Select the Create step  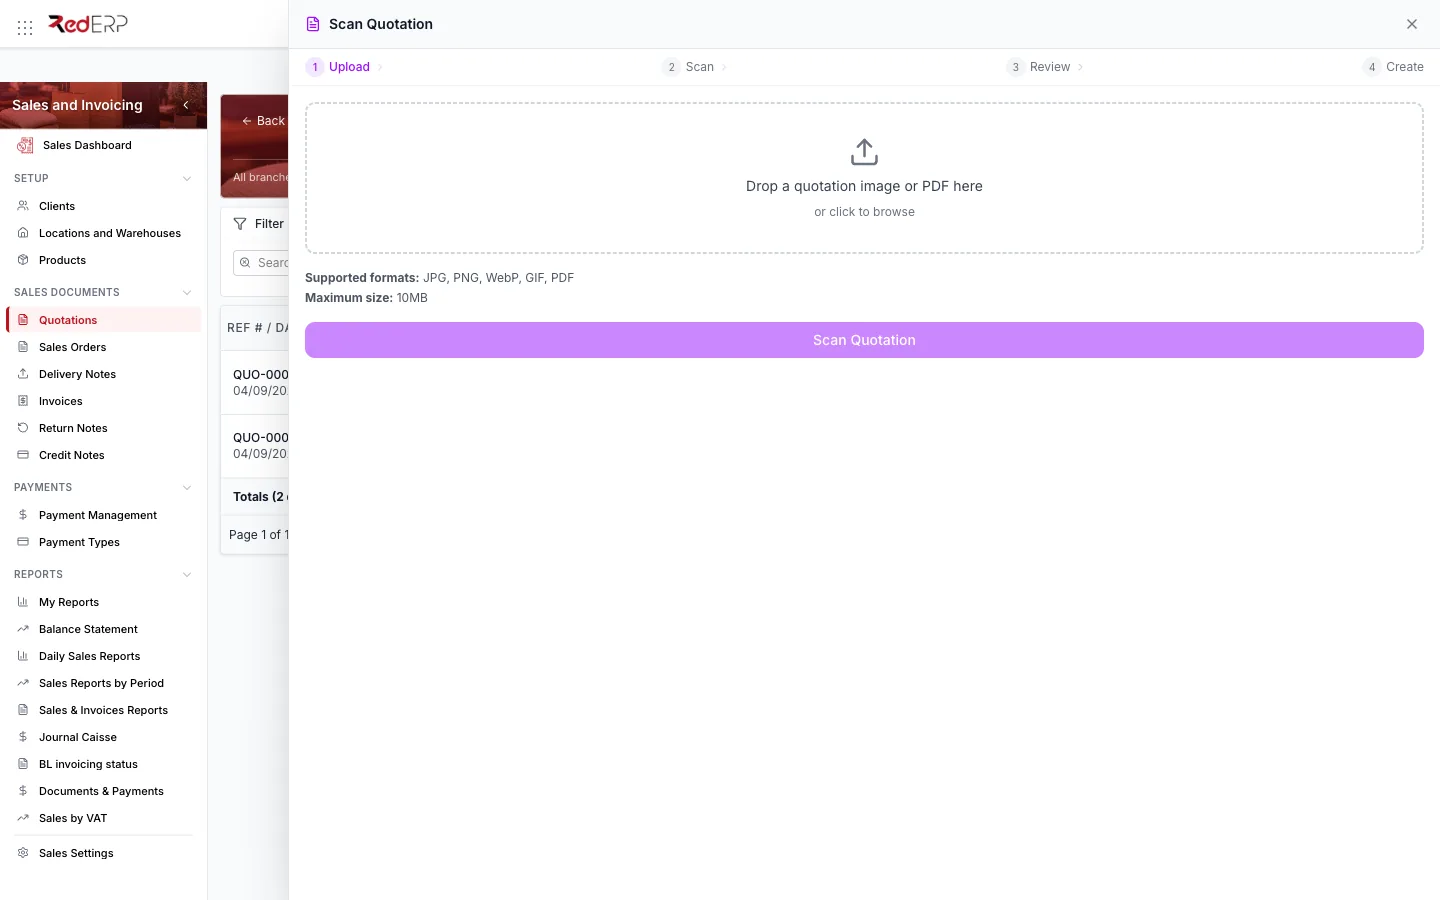pyautogui.click(x=1393, y=67)
